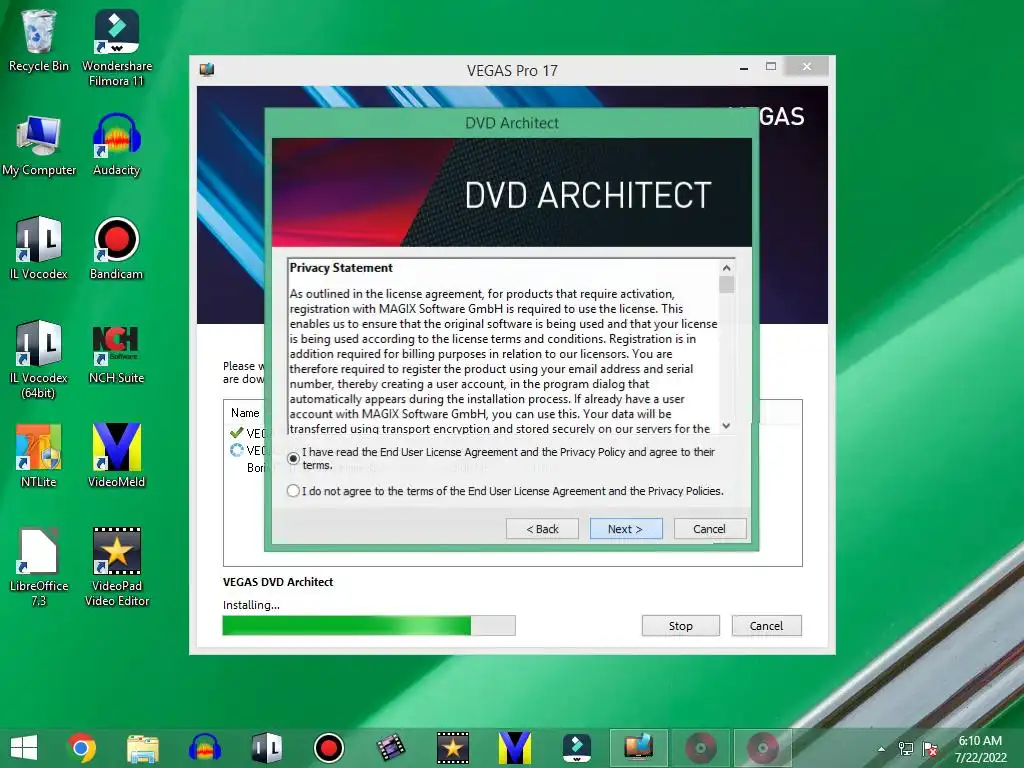The image size is (1024, 768).
Task: Open VideoMeld V icon in taskbar
Action: tap(515, 748)
